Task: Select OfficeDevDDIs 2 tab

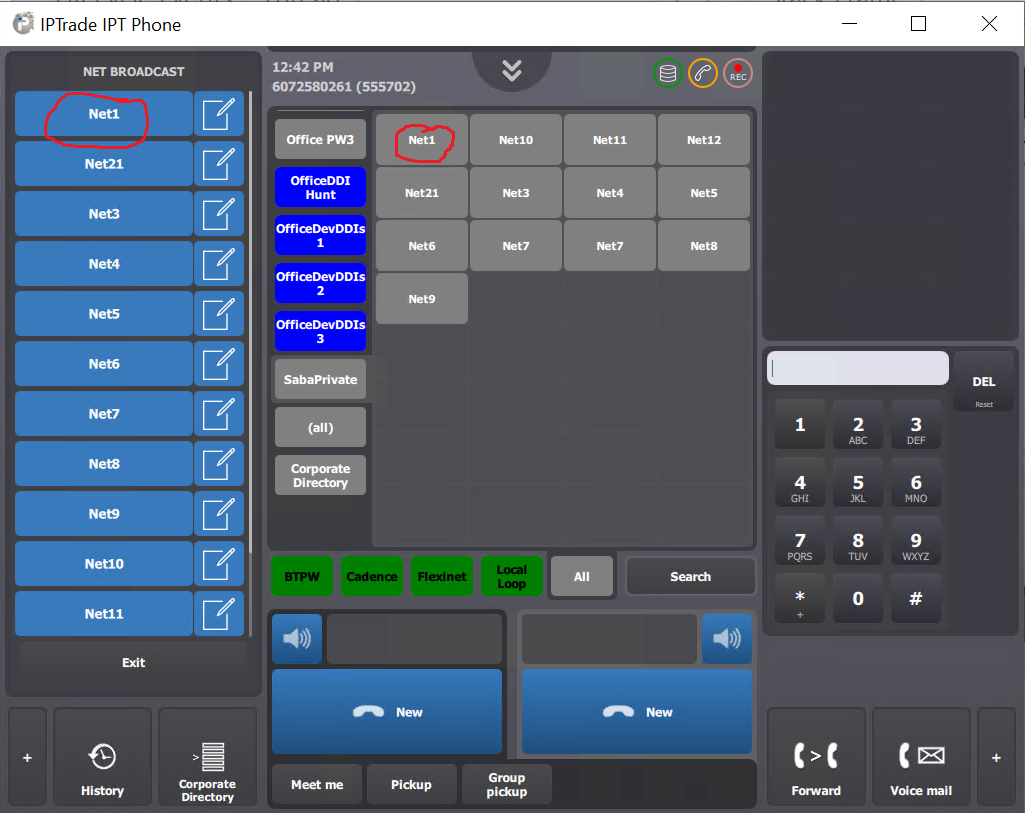Action: (320, 284)
